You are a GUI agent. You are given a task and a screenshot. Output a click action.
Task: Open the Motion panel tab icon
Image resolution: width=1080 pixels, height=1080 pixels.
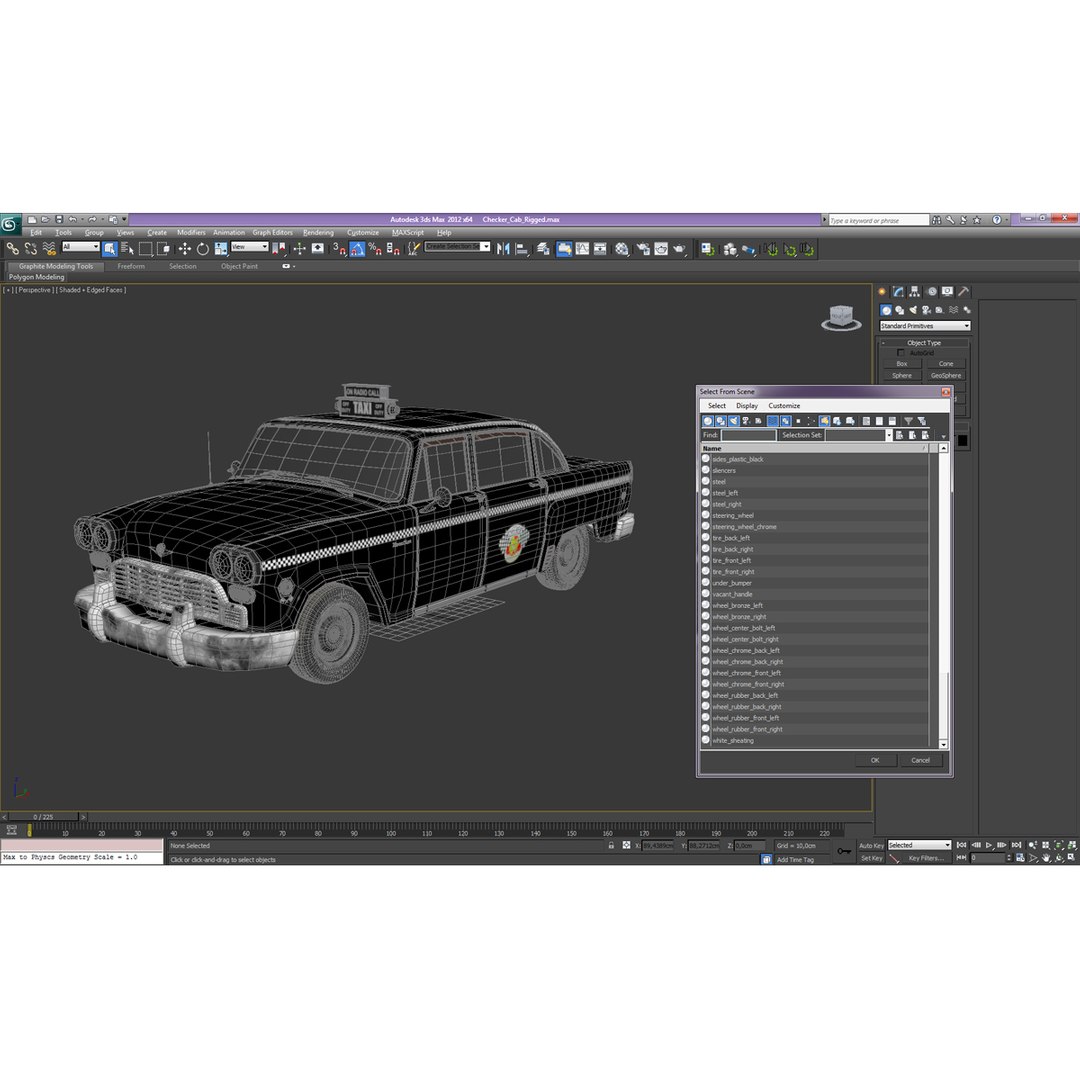(x=931, y=292)
